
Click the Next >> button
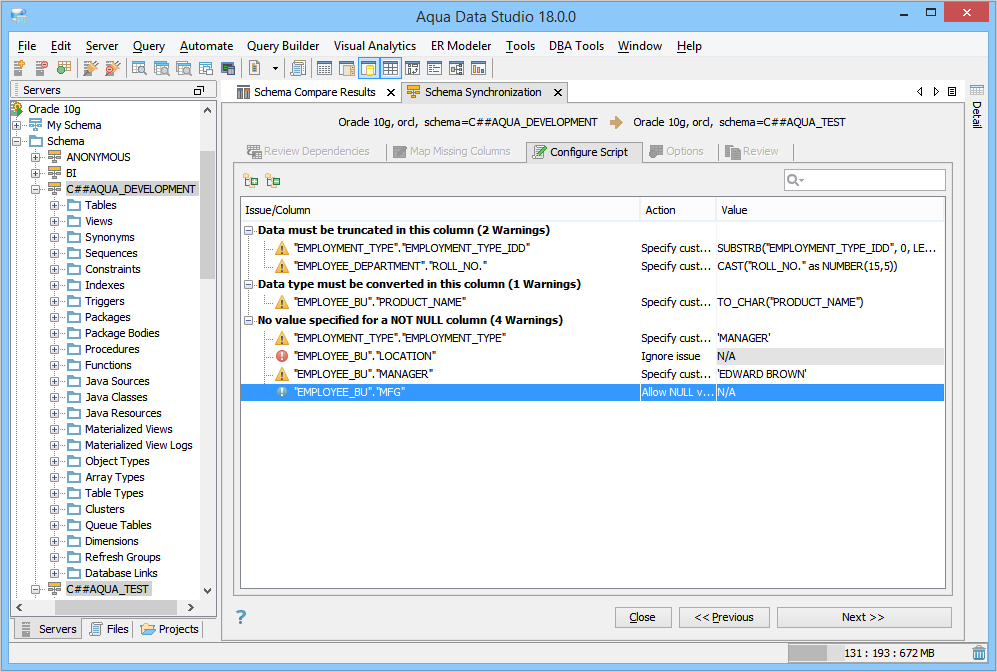coord(863,617)
